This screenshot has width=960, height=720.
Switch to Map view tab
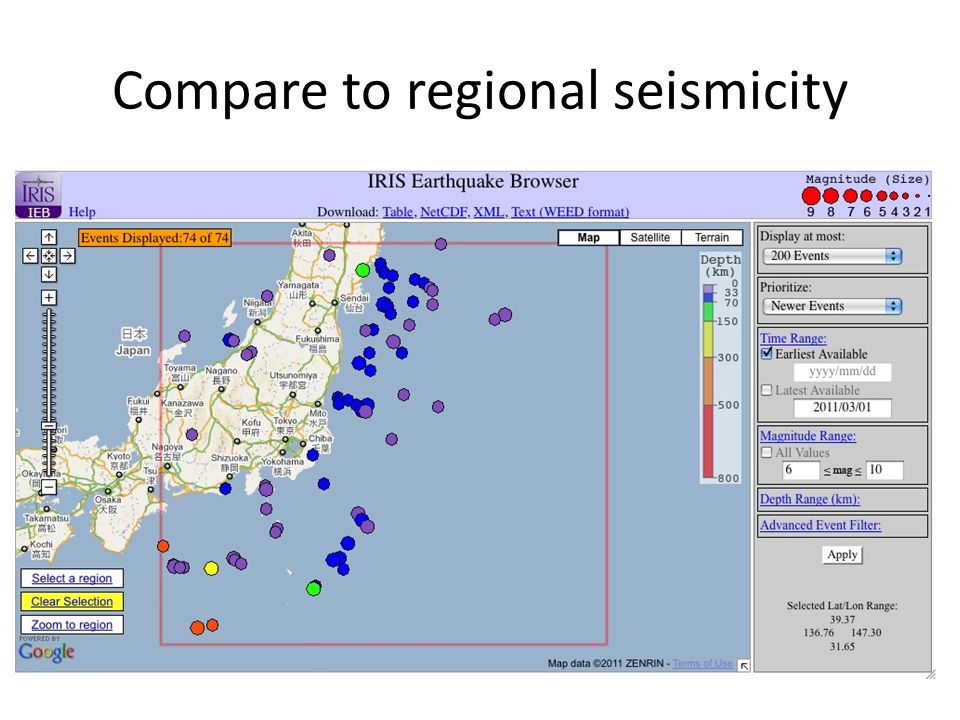coord(588,238)
